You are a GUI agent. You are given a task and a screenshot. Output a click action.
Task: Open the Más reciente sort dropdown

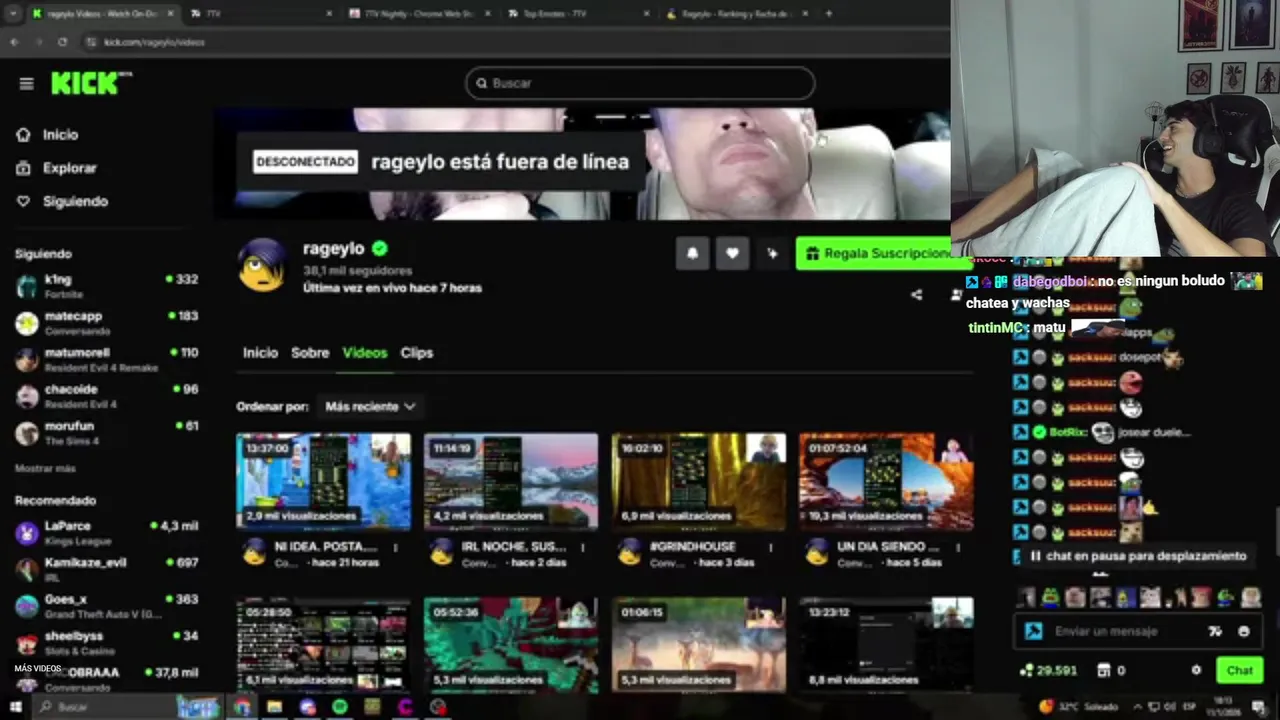(370, 406)
